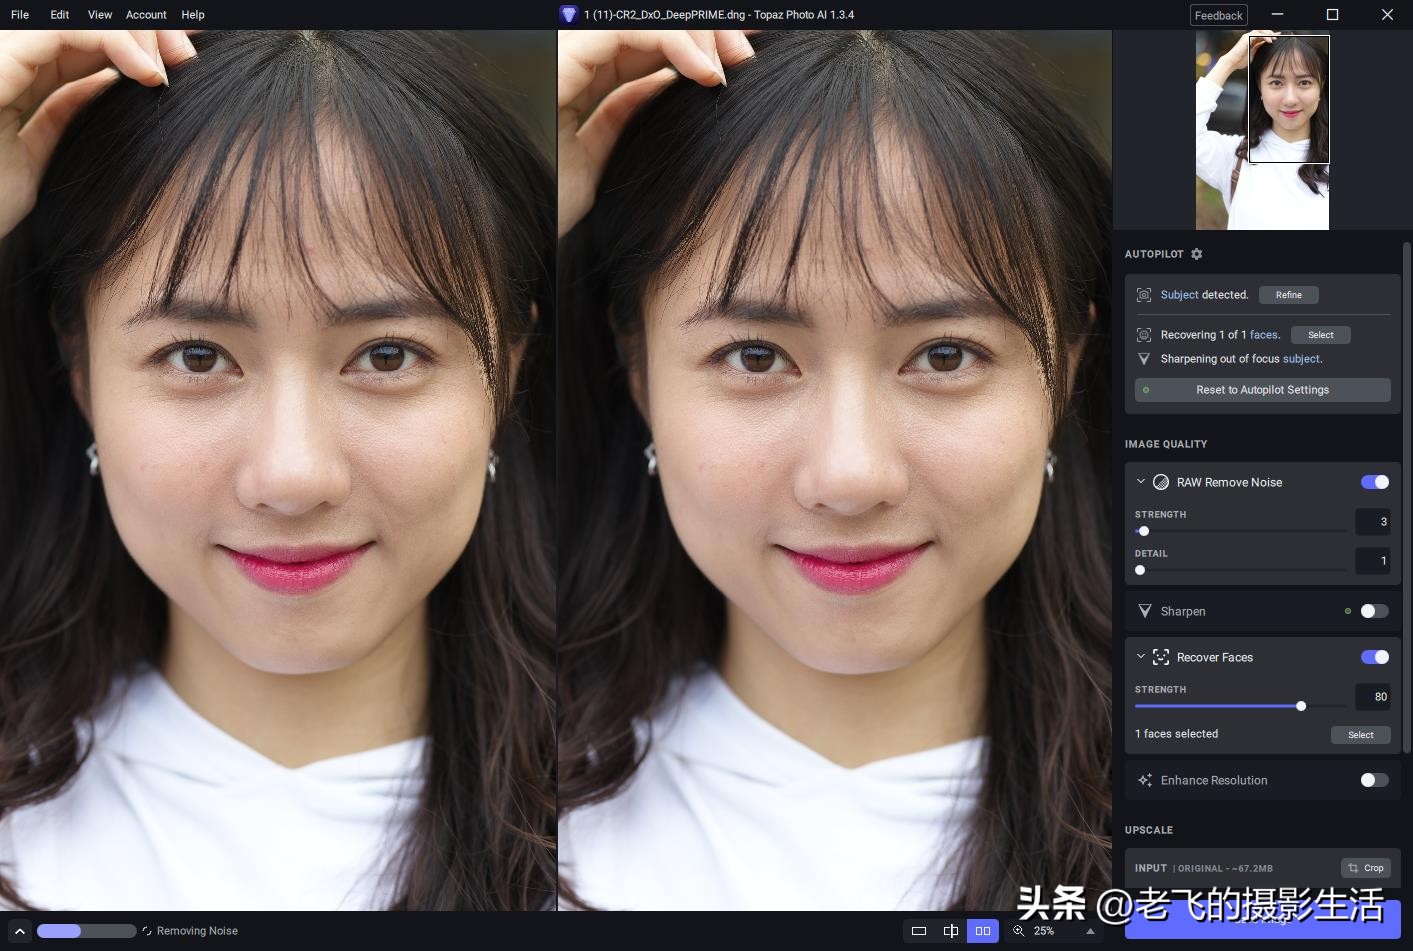
Task: Open the zoom percentage dropdown
Action: coord(1044,931)
